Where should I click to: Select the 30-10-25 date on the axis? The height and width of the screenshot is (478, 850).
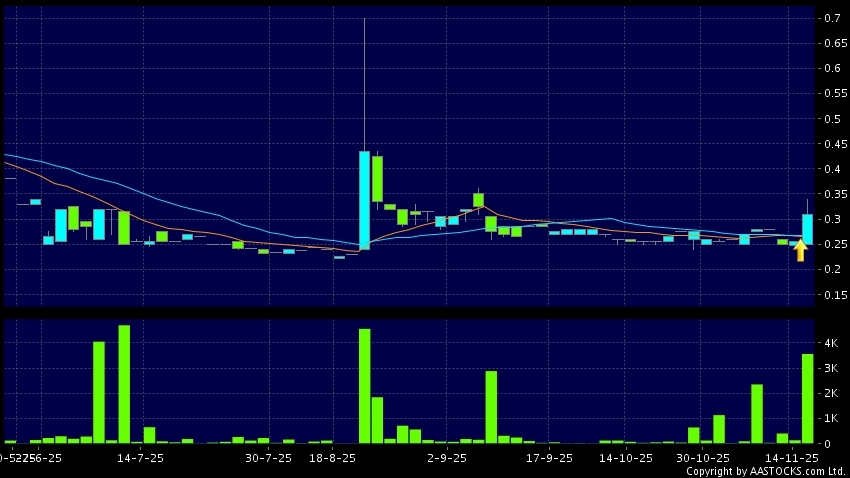point(703,457)
